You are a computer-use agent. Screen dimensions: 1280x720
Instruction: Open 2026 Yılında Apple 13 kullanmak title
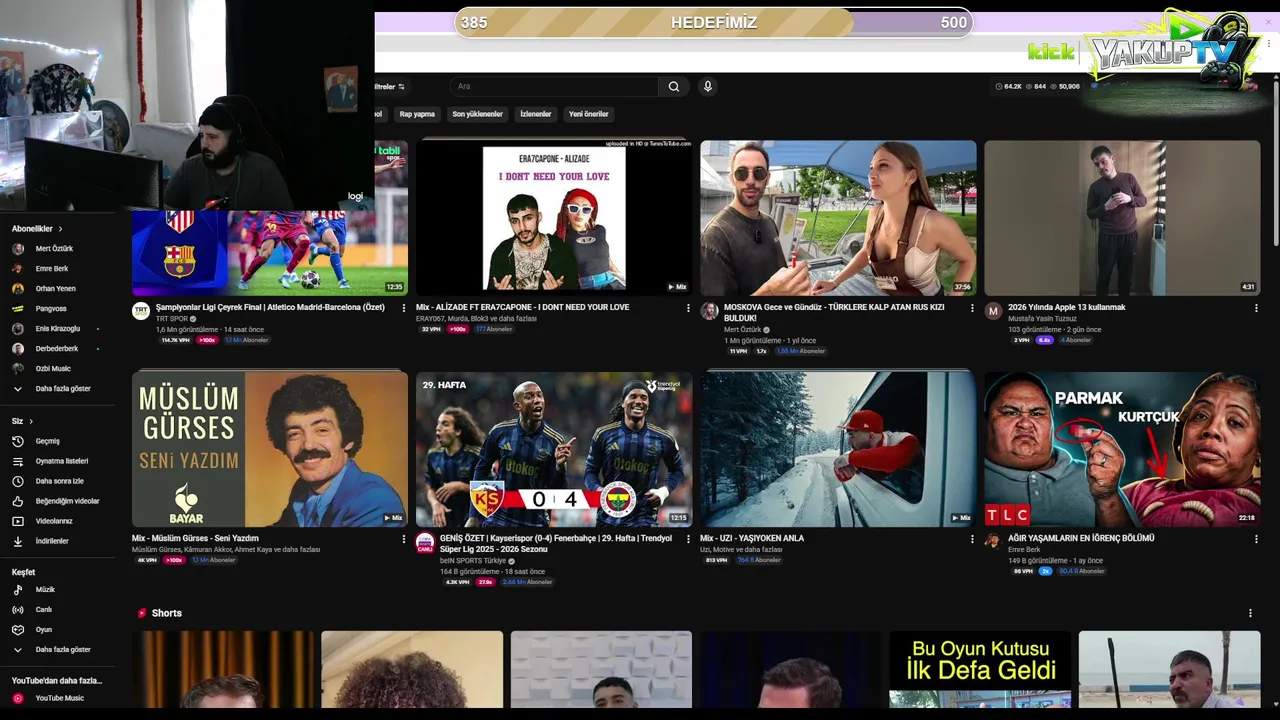point(1066,307)
